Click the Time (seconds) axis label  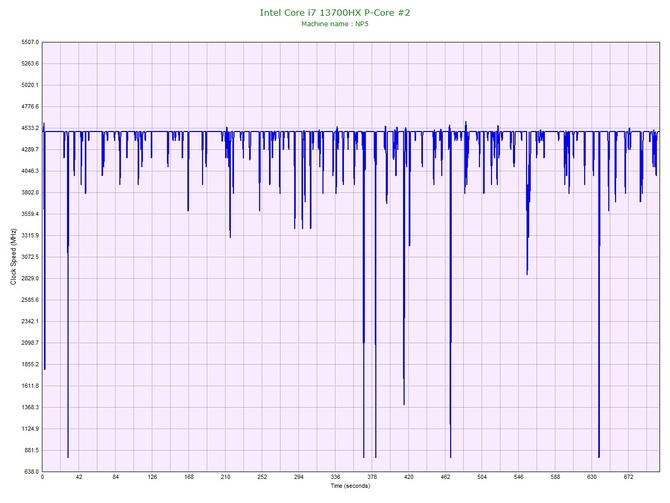point(350,486)
